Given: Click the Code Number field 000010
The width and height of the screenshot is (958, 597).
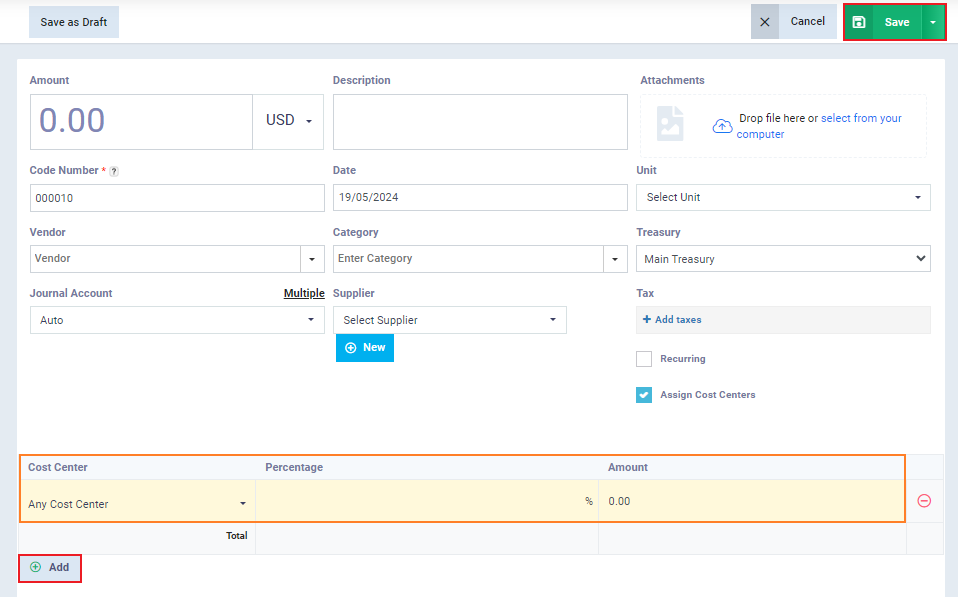Looking at the screenshot, I should click(x=177, y=198).
